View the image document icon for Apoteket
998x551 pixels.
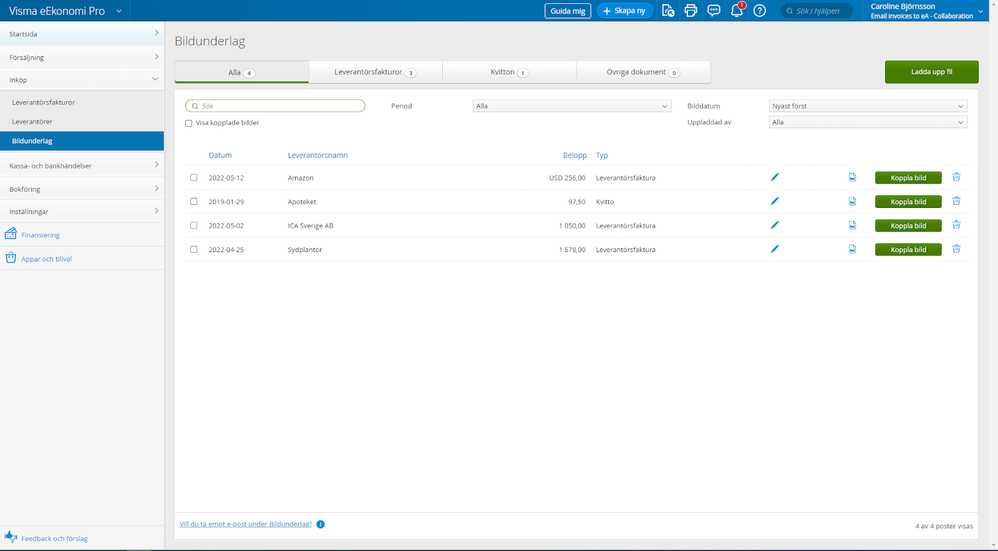tap(852, 201)
